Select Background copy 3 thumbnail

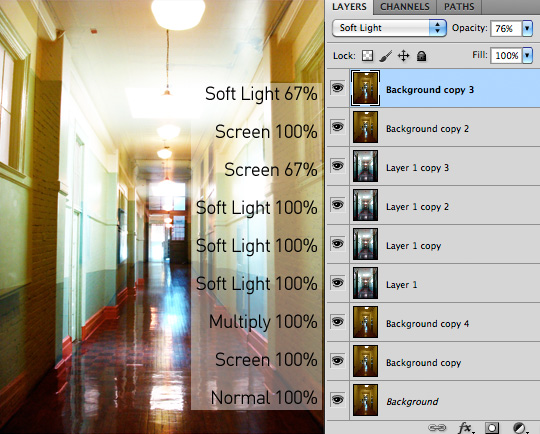[x=365, y=88]
